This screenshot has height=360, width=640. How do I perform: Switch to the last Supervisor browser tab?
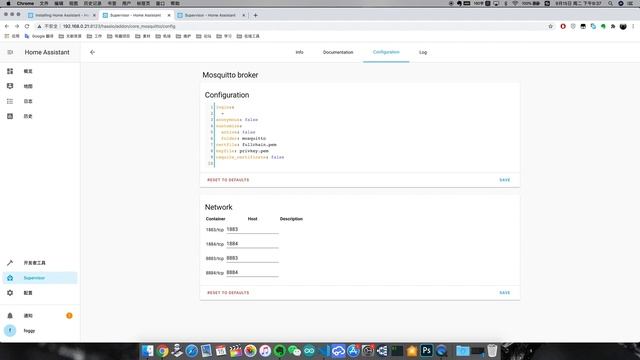click(x=210, y=15)
